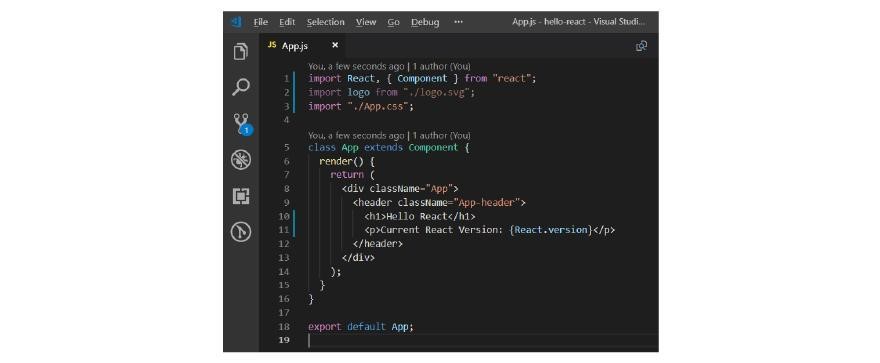
Task: Click the code lens above class App
Action: coord(389,135)
